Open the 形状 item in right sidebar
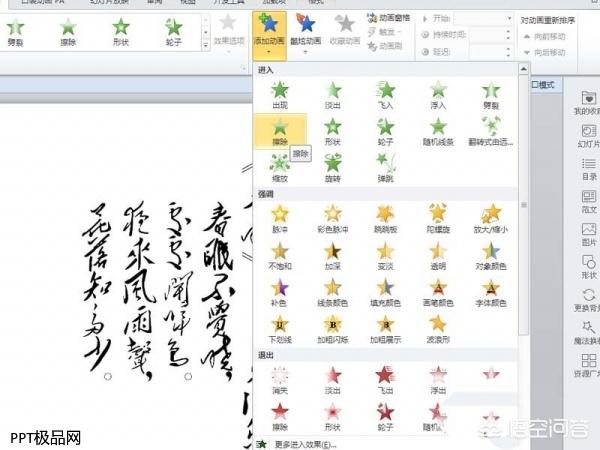The width and height of the screenshot is (600, 450). click(589, 267)
